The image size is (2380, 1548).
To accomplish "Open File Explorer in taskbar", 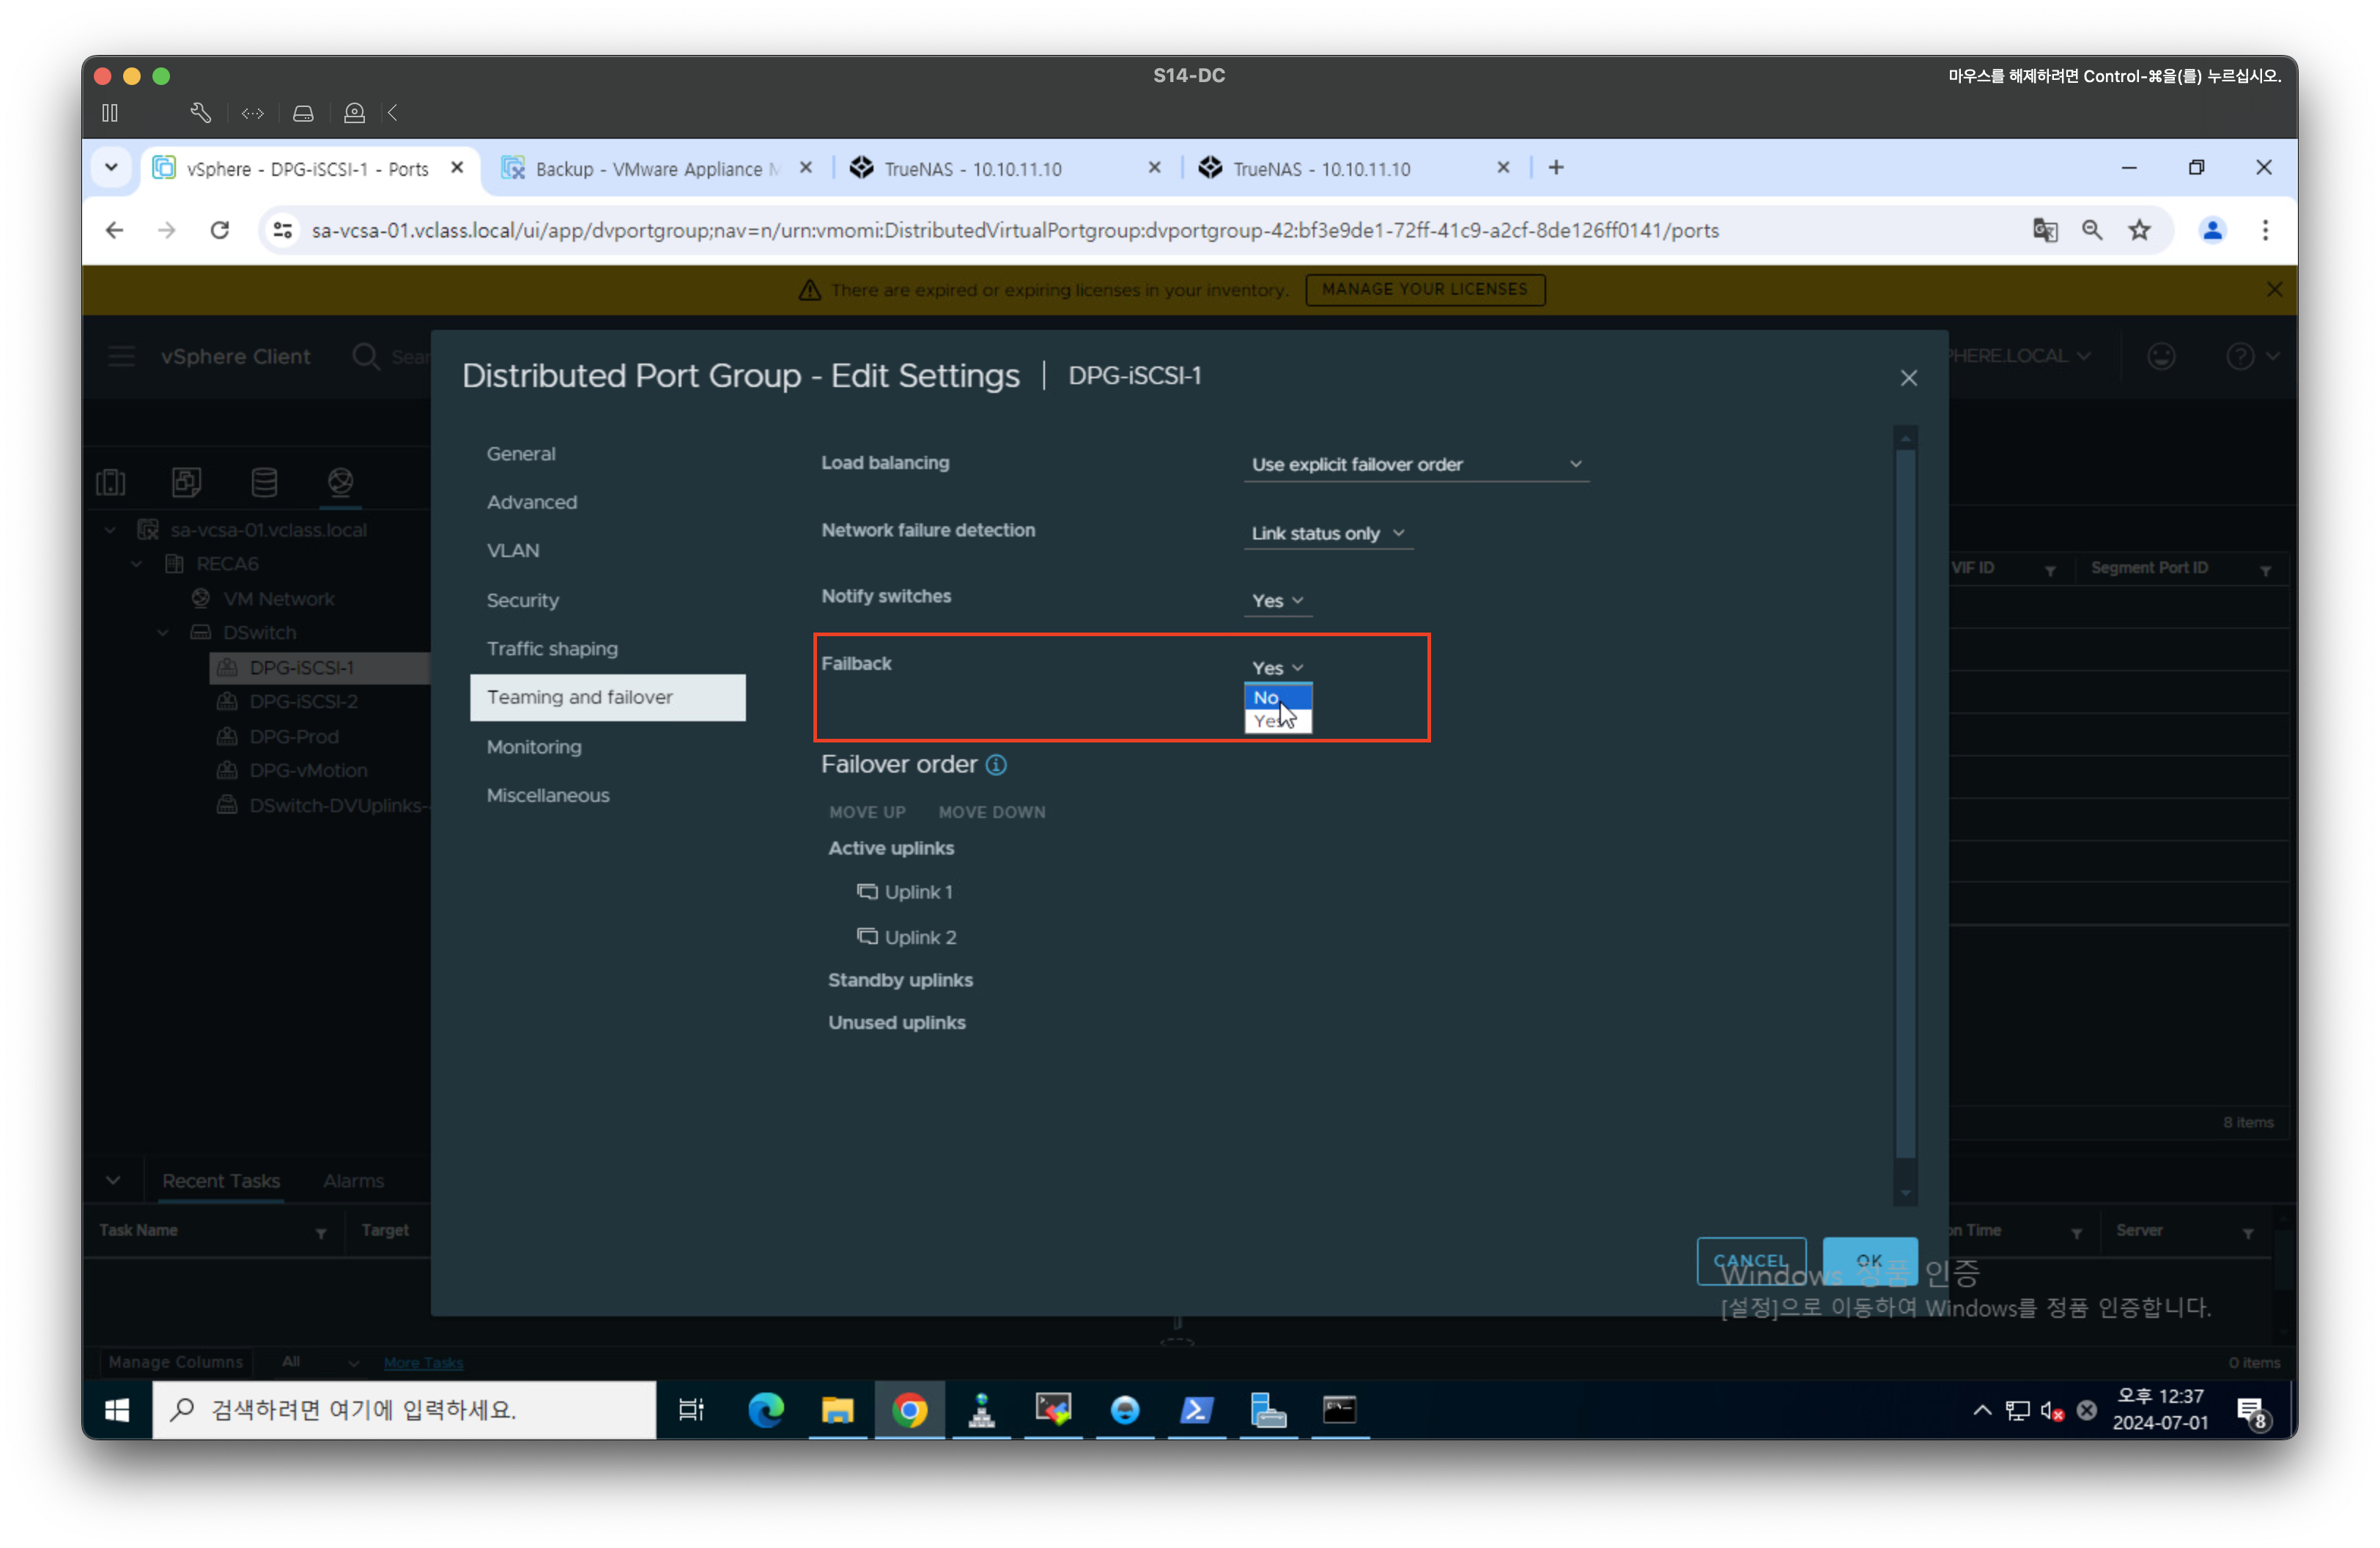I will coord(837,1410).
